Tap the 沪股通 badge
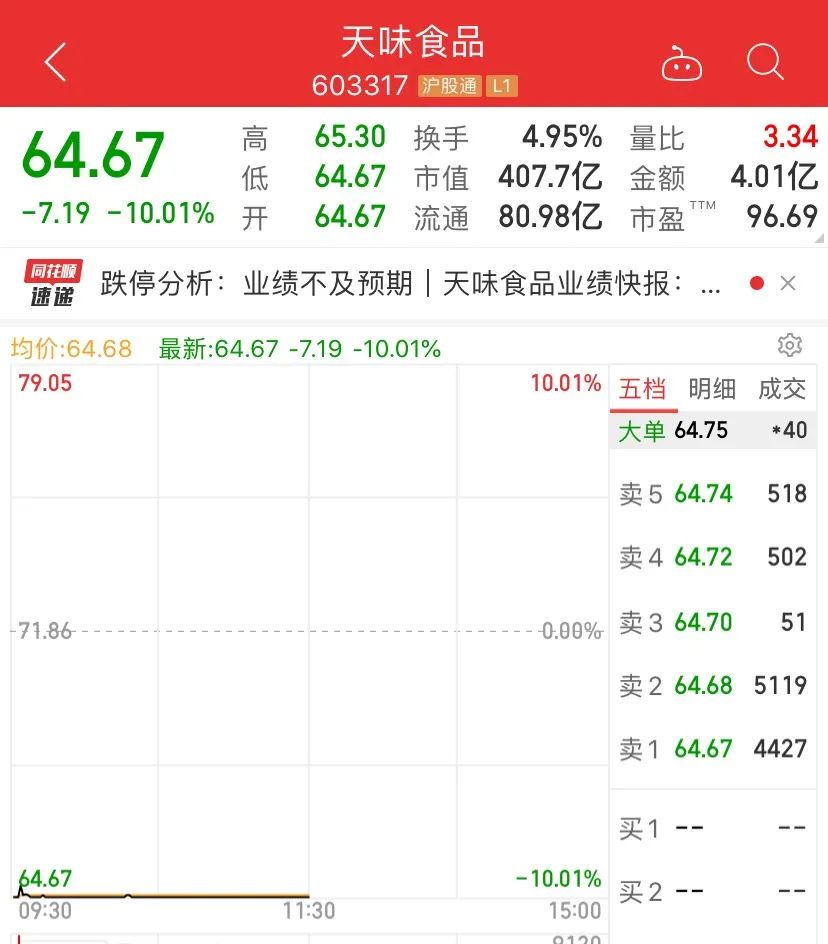828x944 pixels. (x=449, y=86)
